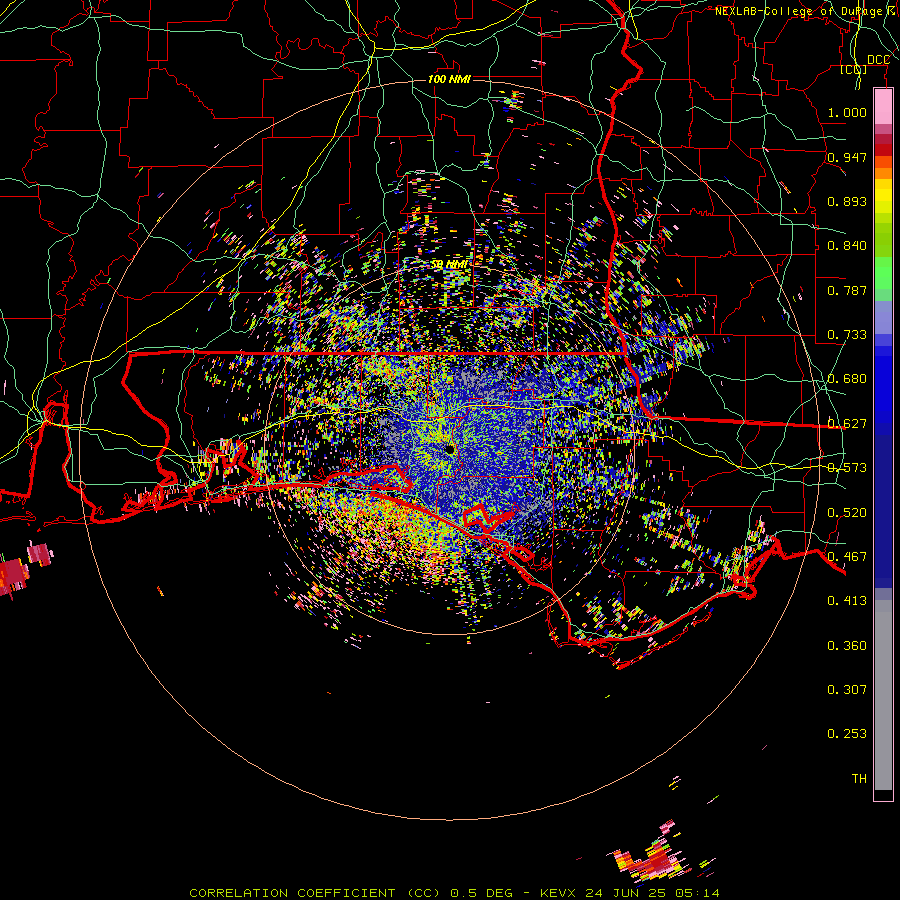Viewport: 900px width, 900px height.
Task: Pick the yellow band on the color bar
Action: point(883,197)
